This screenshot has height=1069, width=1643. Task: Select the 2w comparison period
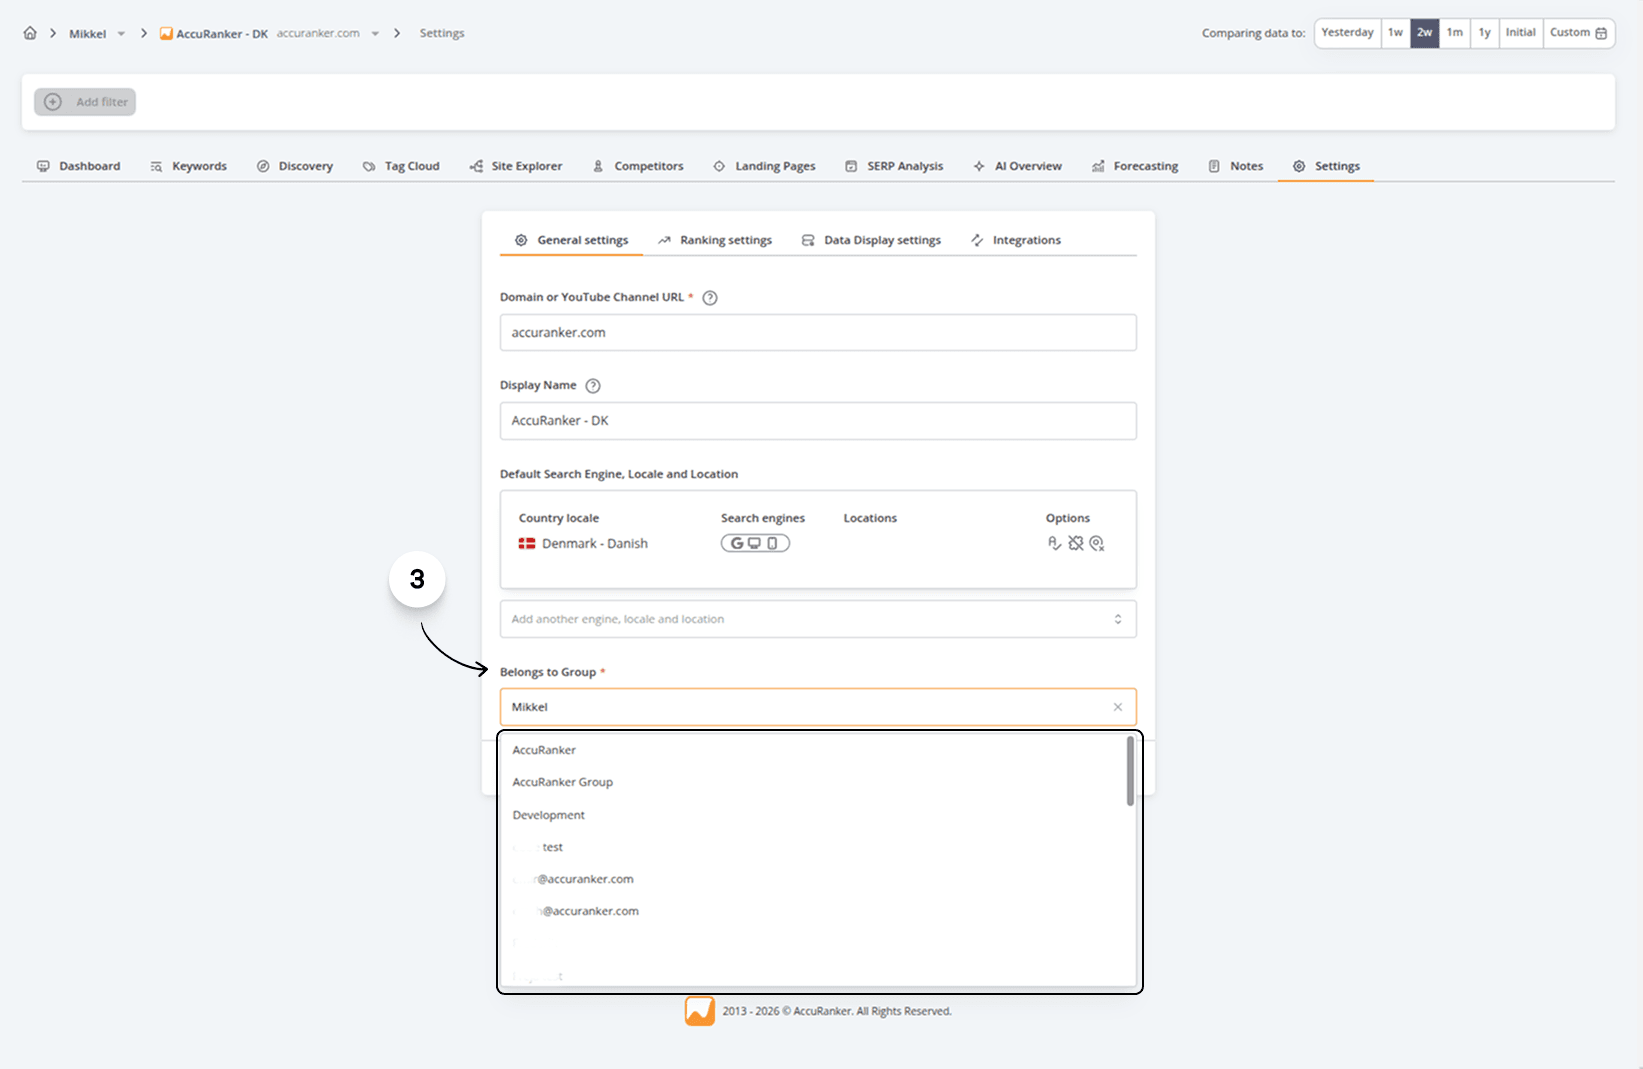[1424, 33]
